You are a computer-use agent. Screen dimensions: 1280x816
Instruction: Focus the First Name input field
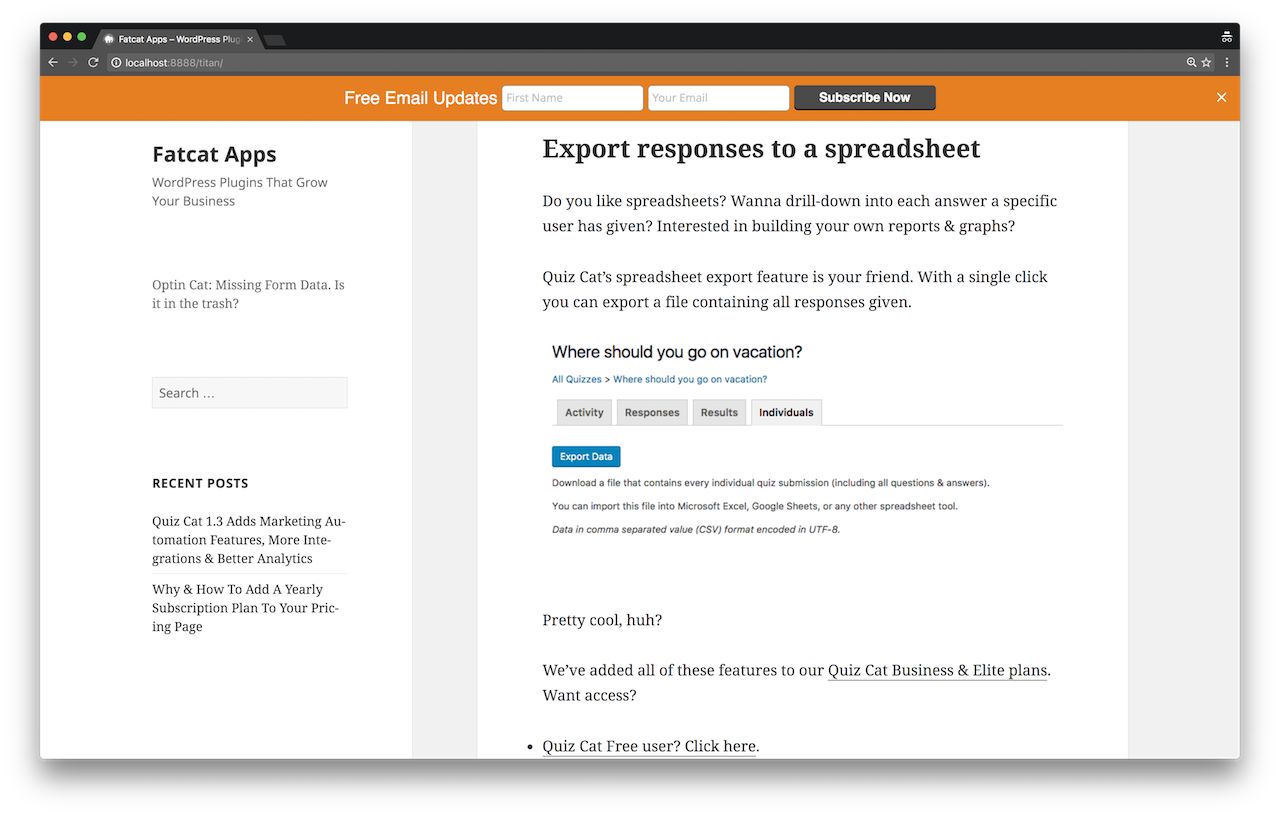point(572,98)
